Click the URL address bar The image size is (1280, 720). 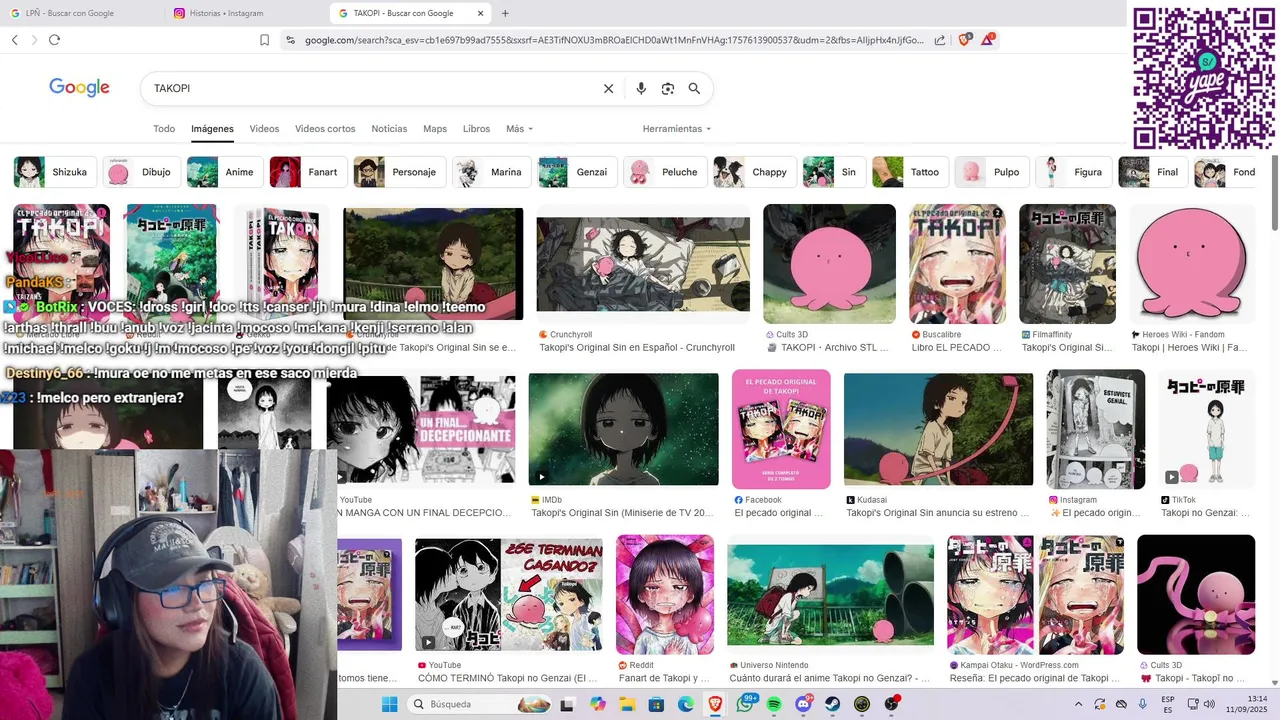point(612,40)
